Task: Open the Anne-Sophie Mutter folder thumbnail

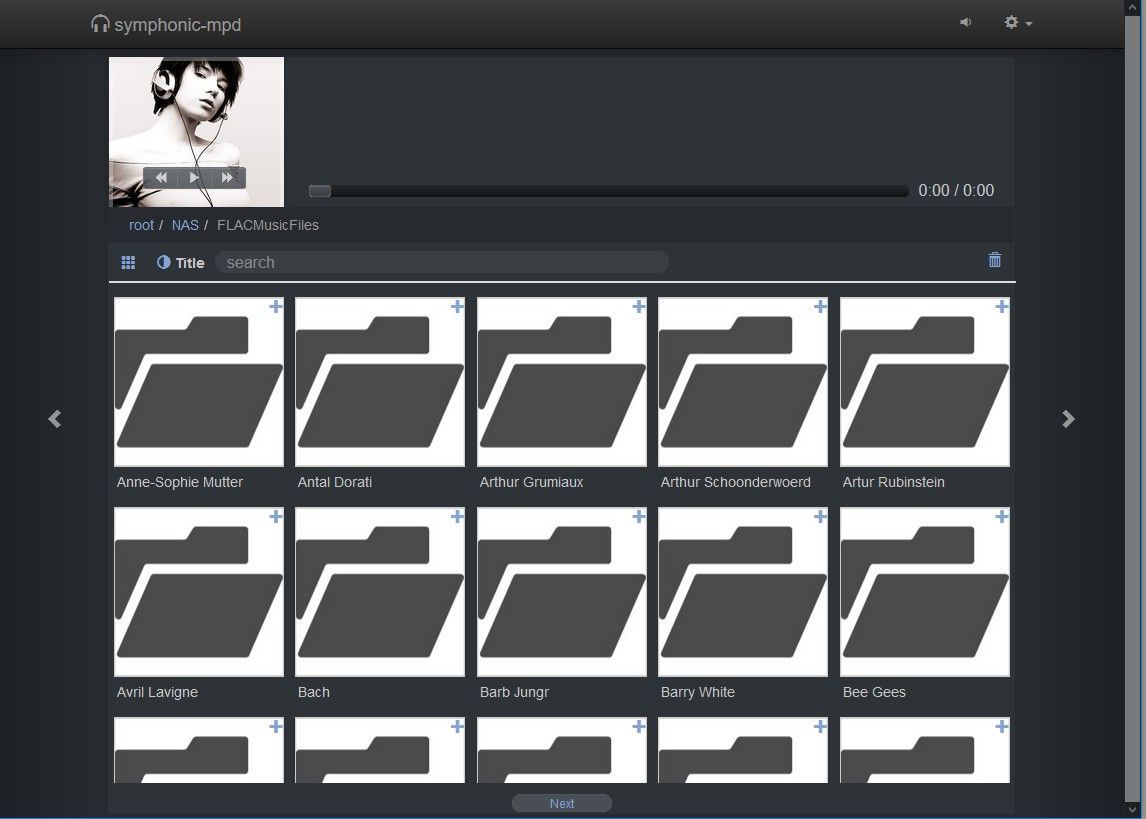Action: point(199,382)
